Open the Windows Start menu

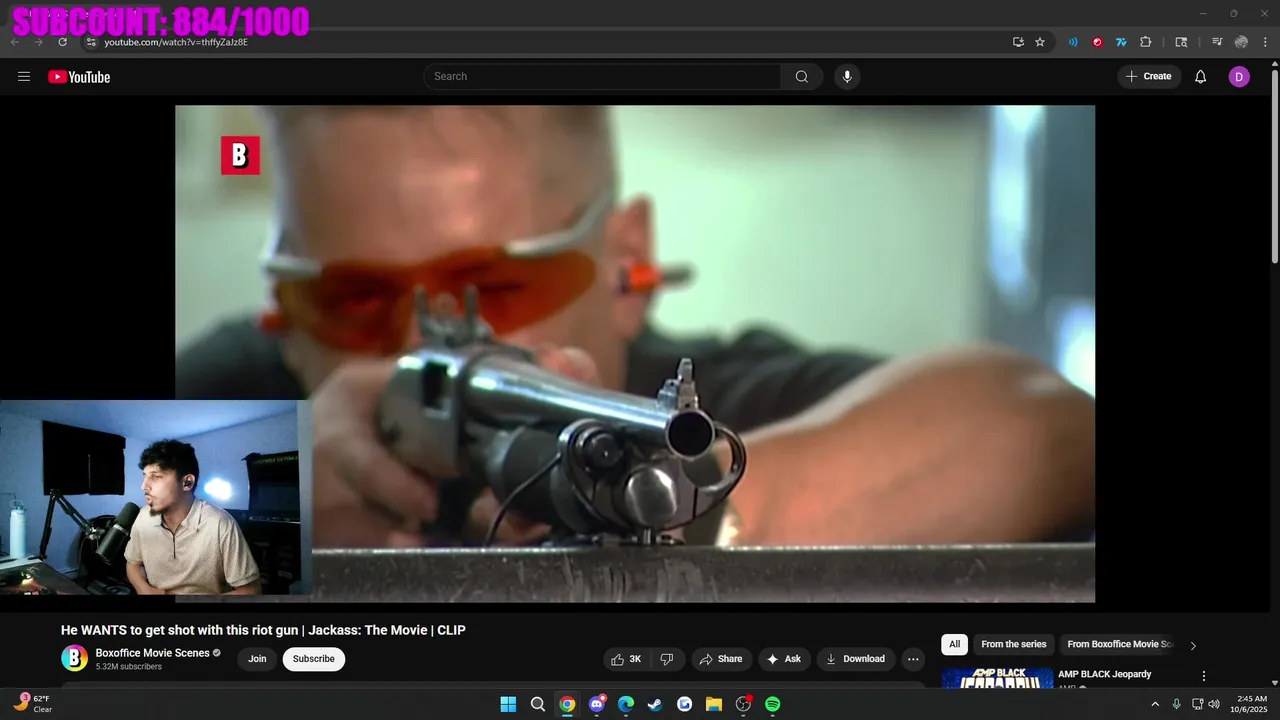[x=508, y=704]
